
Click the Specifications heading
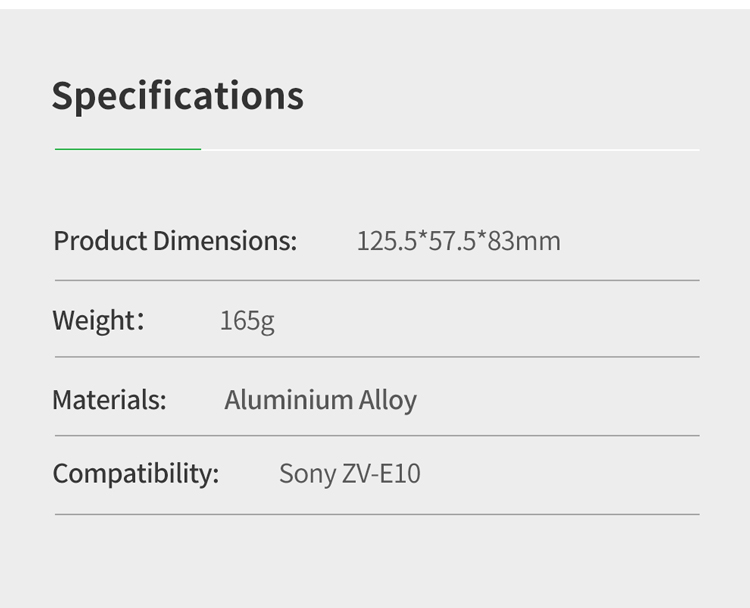tap(177, 96)
